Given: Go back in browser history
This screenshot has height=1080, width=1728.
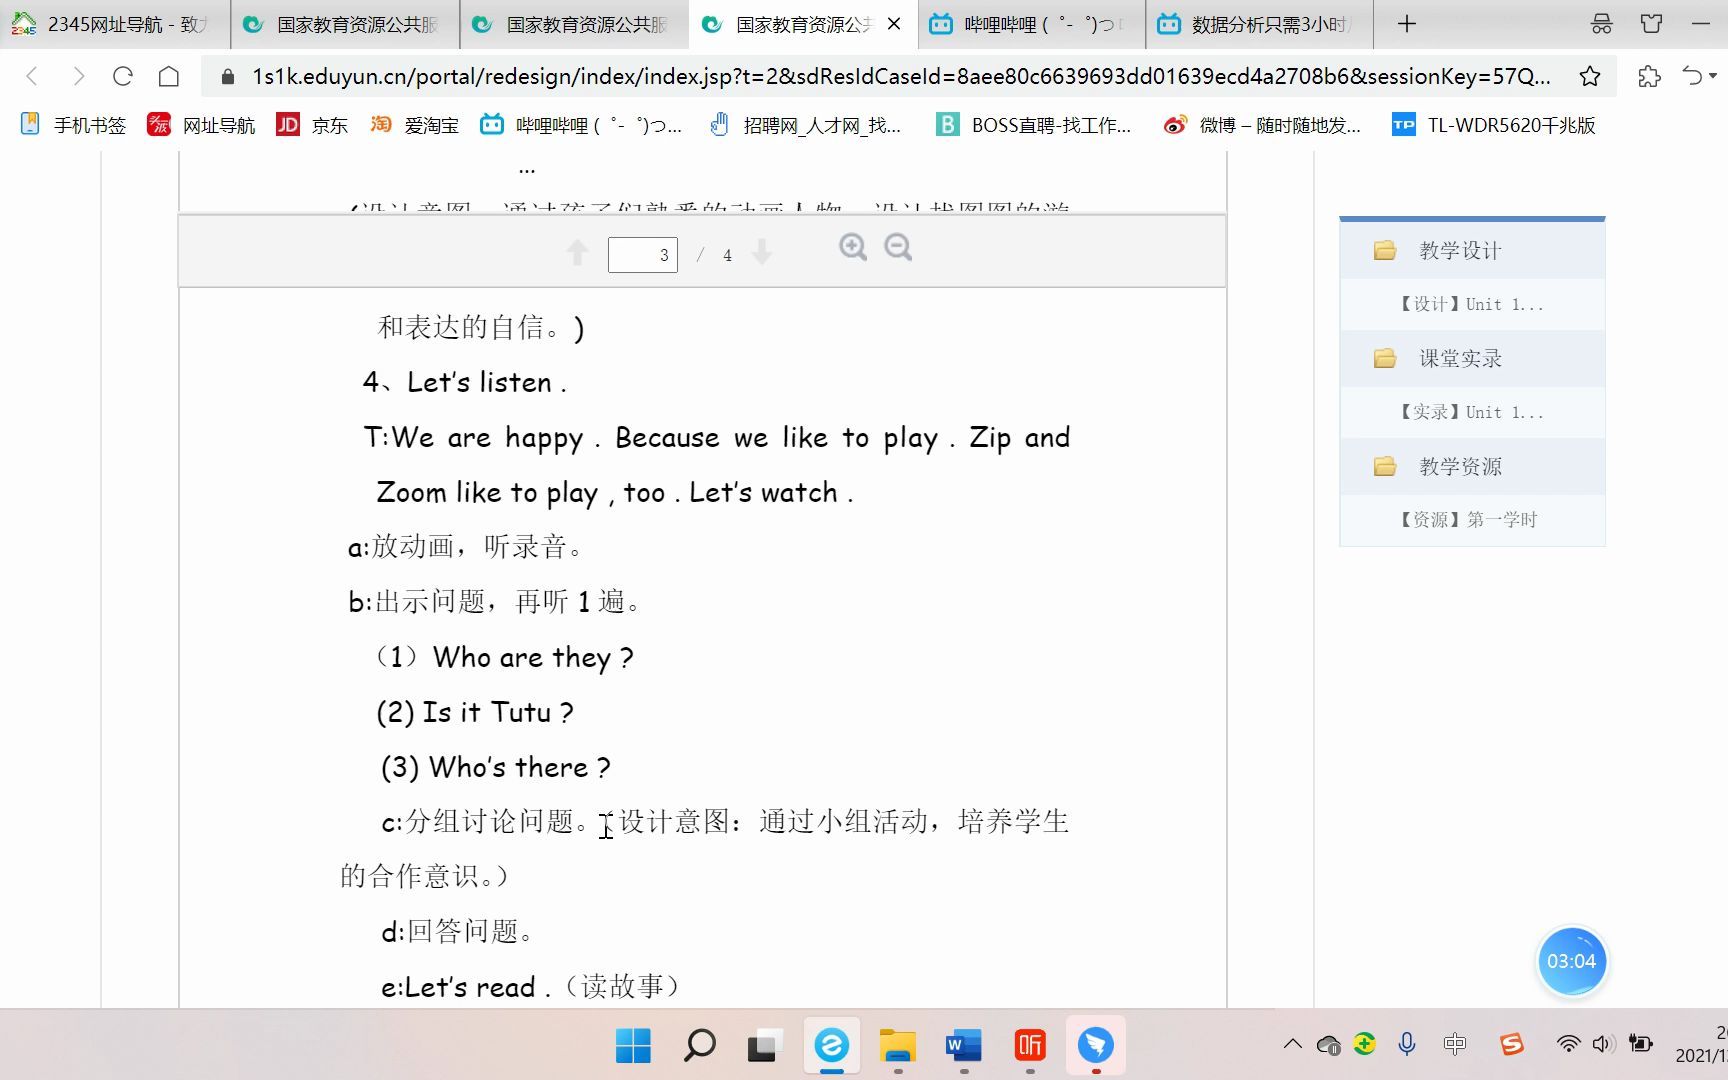Looking at the screenshot, I should pos(32,76).
